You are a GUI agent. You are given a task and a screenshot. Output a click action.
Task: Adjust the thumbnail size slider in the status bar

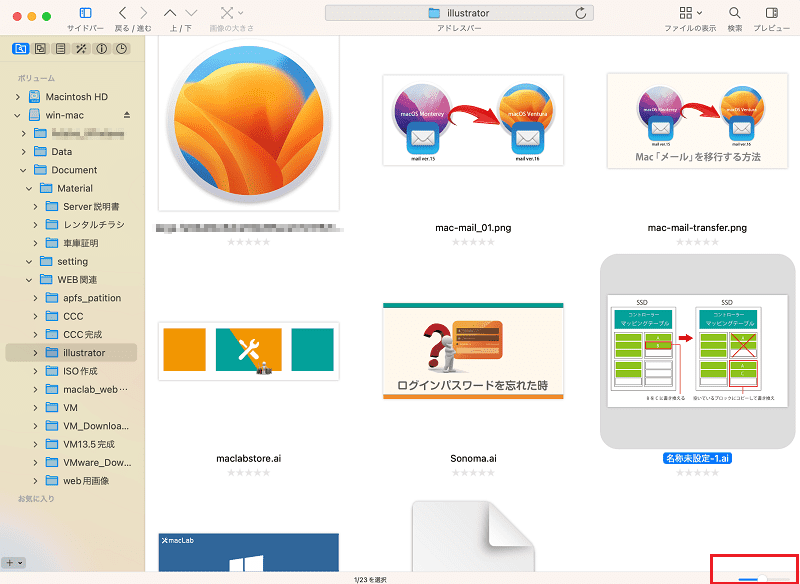(x=762, y=578)
